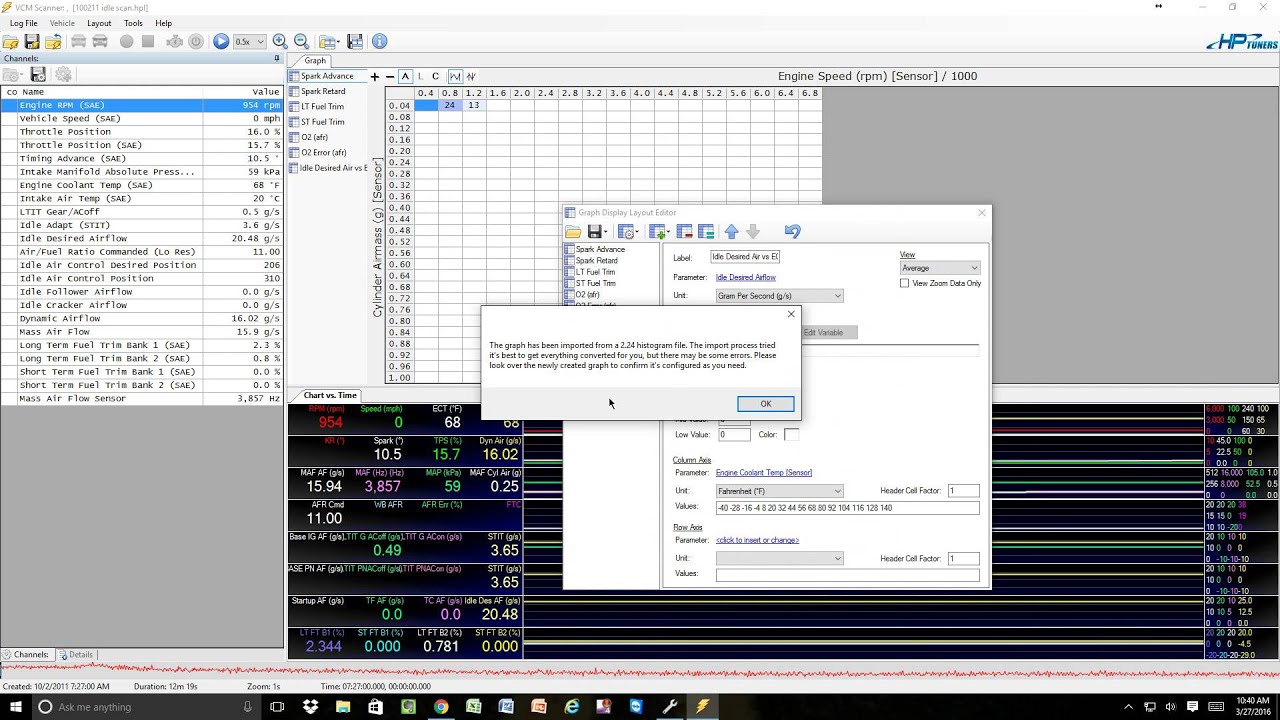The image size is (1280, 720).
Task: Click the remove graph icon with red minus
Action: [684, 232]
